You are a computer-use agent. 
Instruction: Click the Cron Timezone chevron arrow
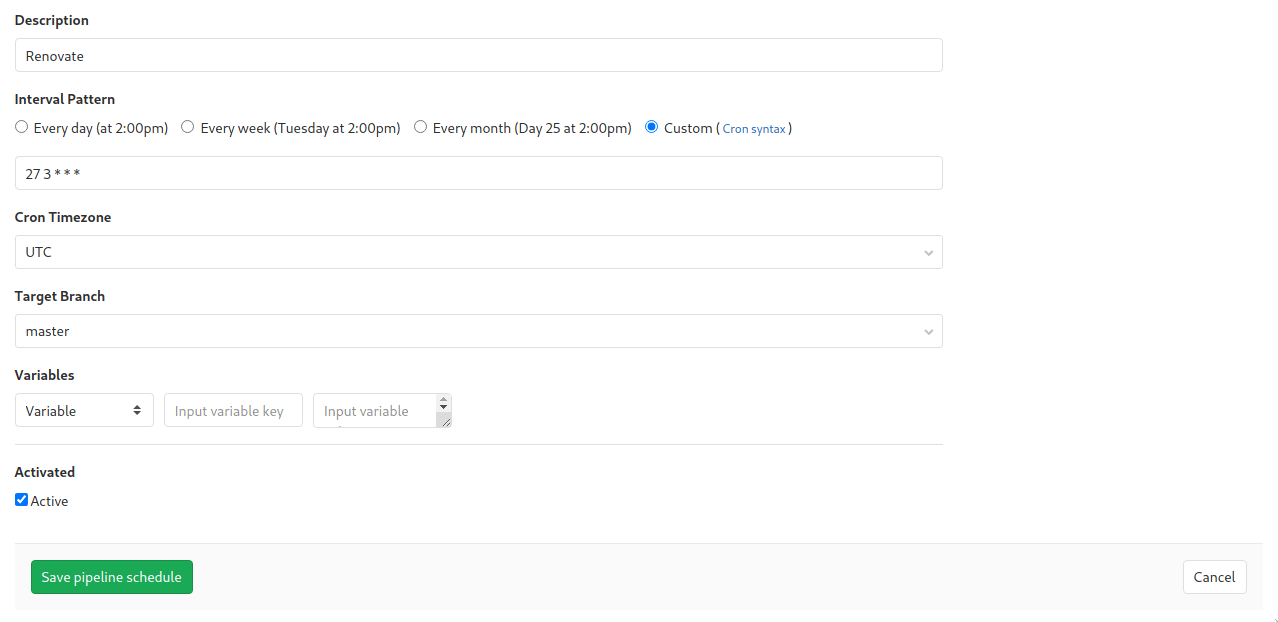click(929, 253)
